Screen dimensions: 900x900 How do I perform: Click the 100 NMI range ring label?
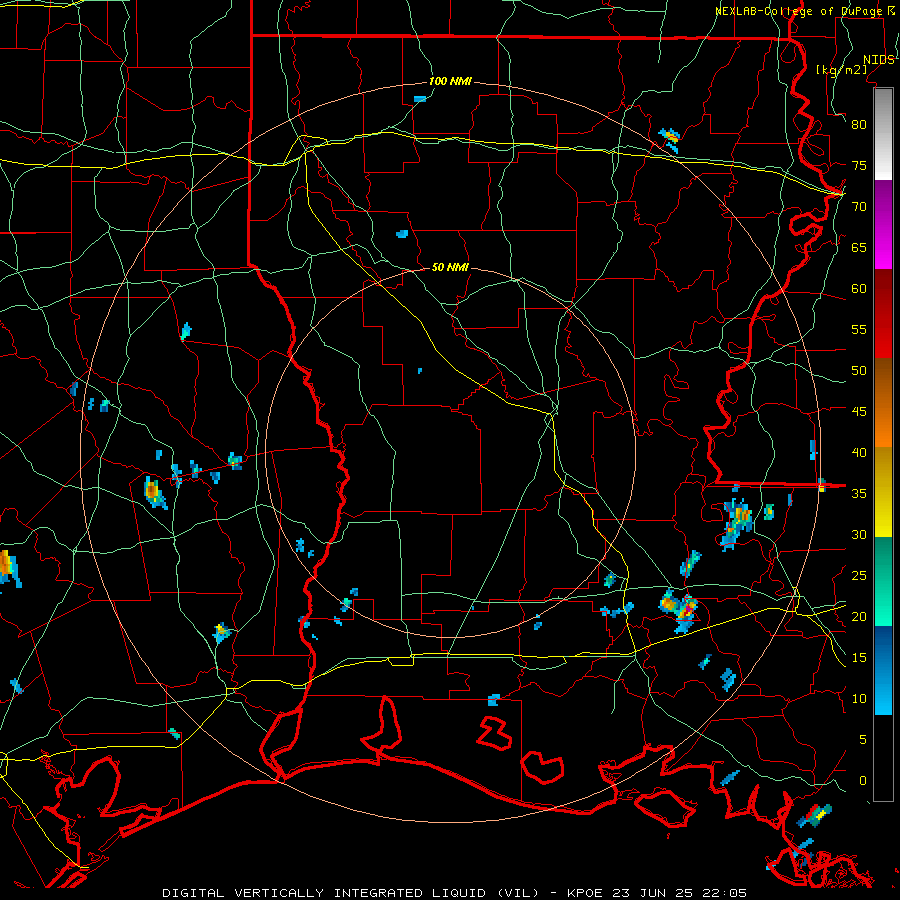click(x=450, y=82)
